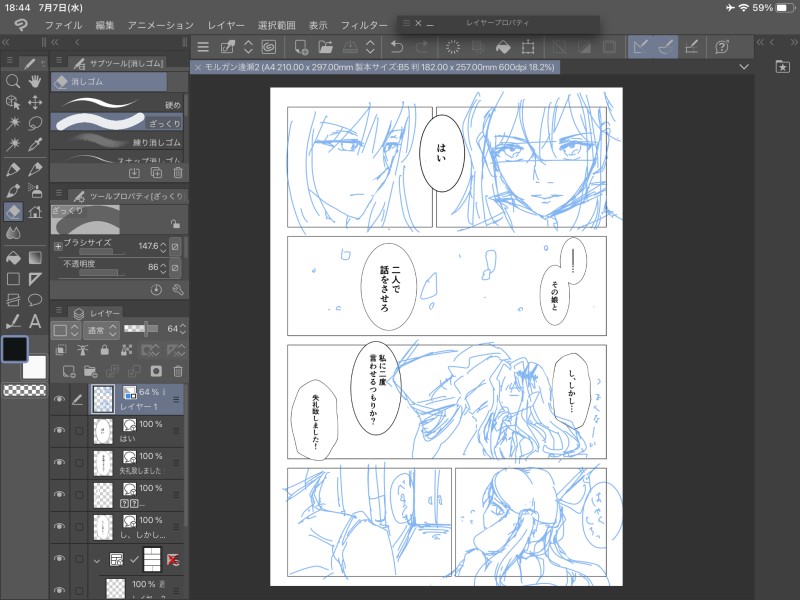The width and height of the screenshot is (800, 600).
Task: Adjust brush size stepper arrows
Action: click(163, 247)
